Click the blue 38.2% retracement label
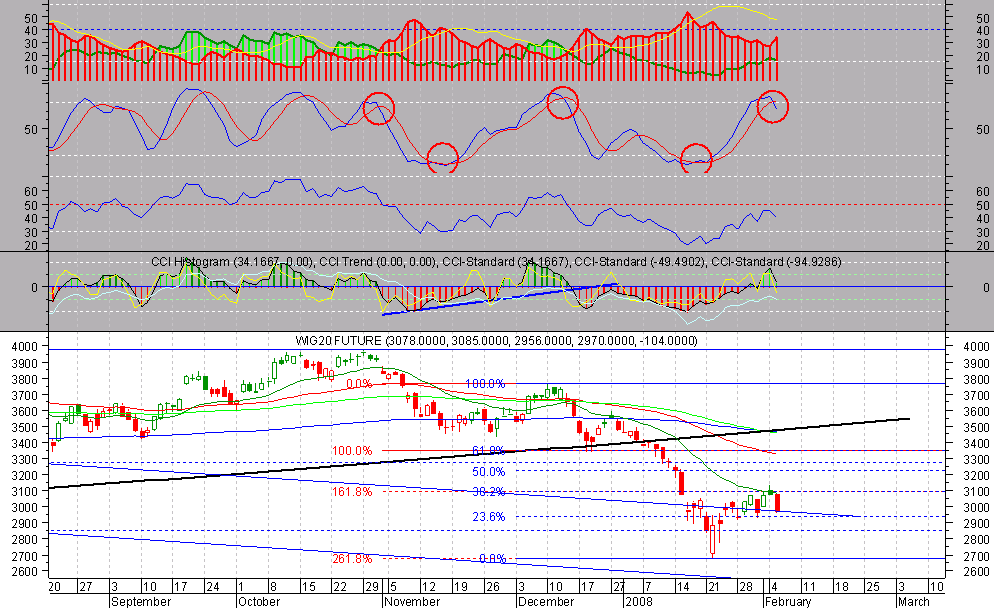Viewport: 994px width, 608px height. 489,492
